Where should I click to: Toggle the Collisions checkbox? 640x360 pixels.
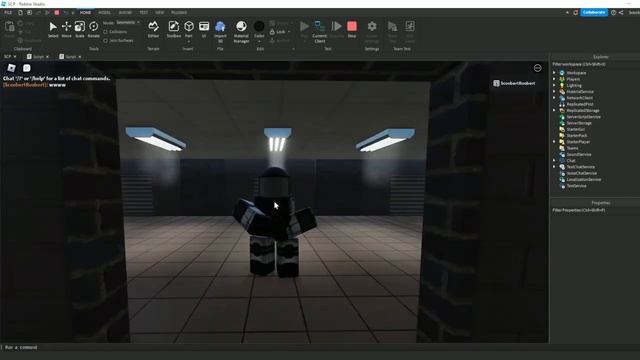[x=105, y=32]
